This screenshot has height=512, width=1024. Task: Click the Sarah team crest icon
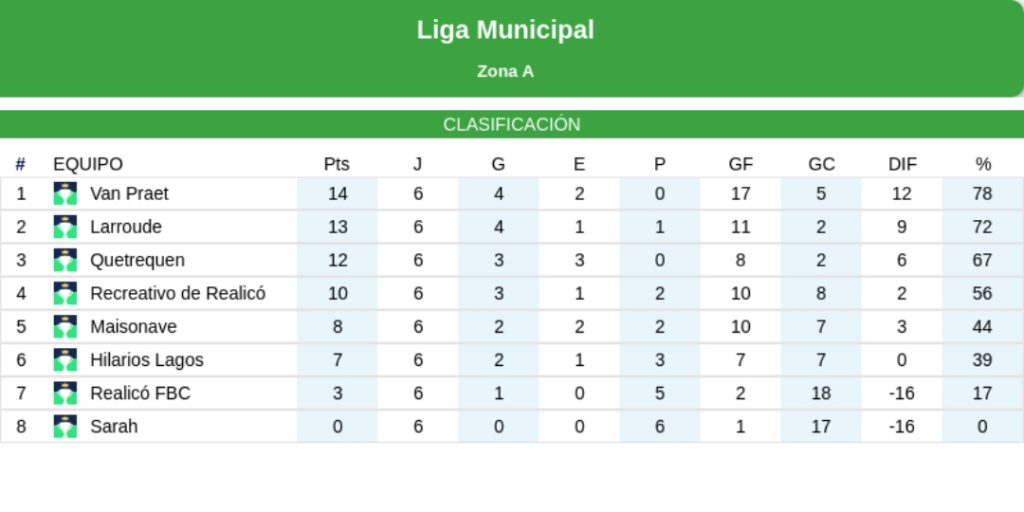(x=65, y=427)
